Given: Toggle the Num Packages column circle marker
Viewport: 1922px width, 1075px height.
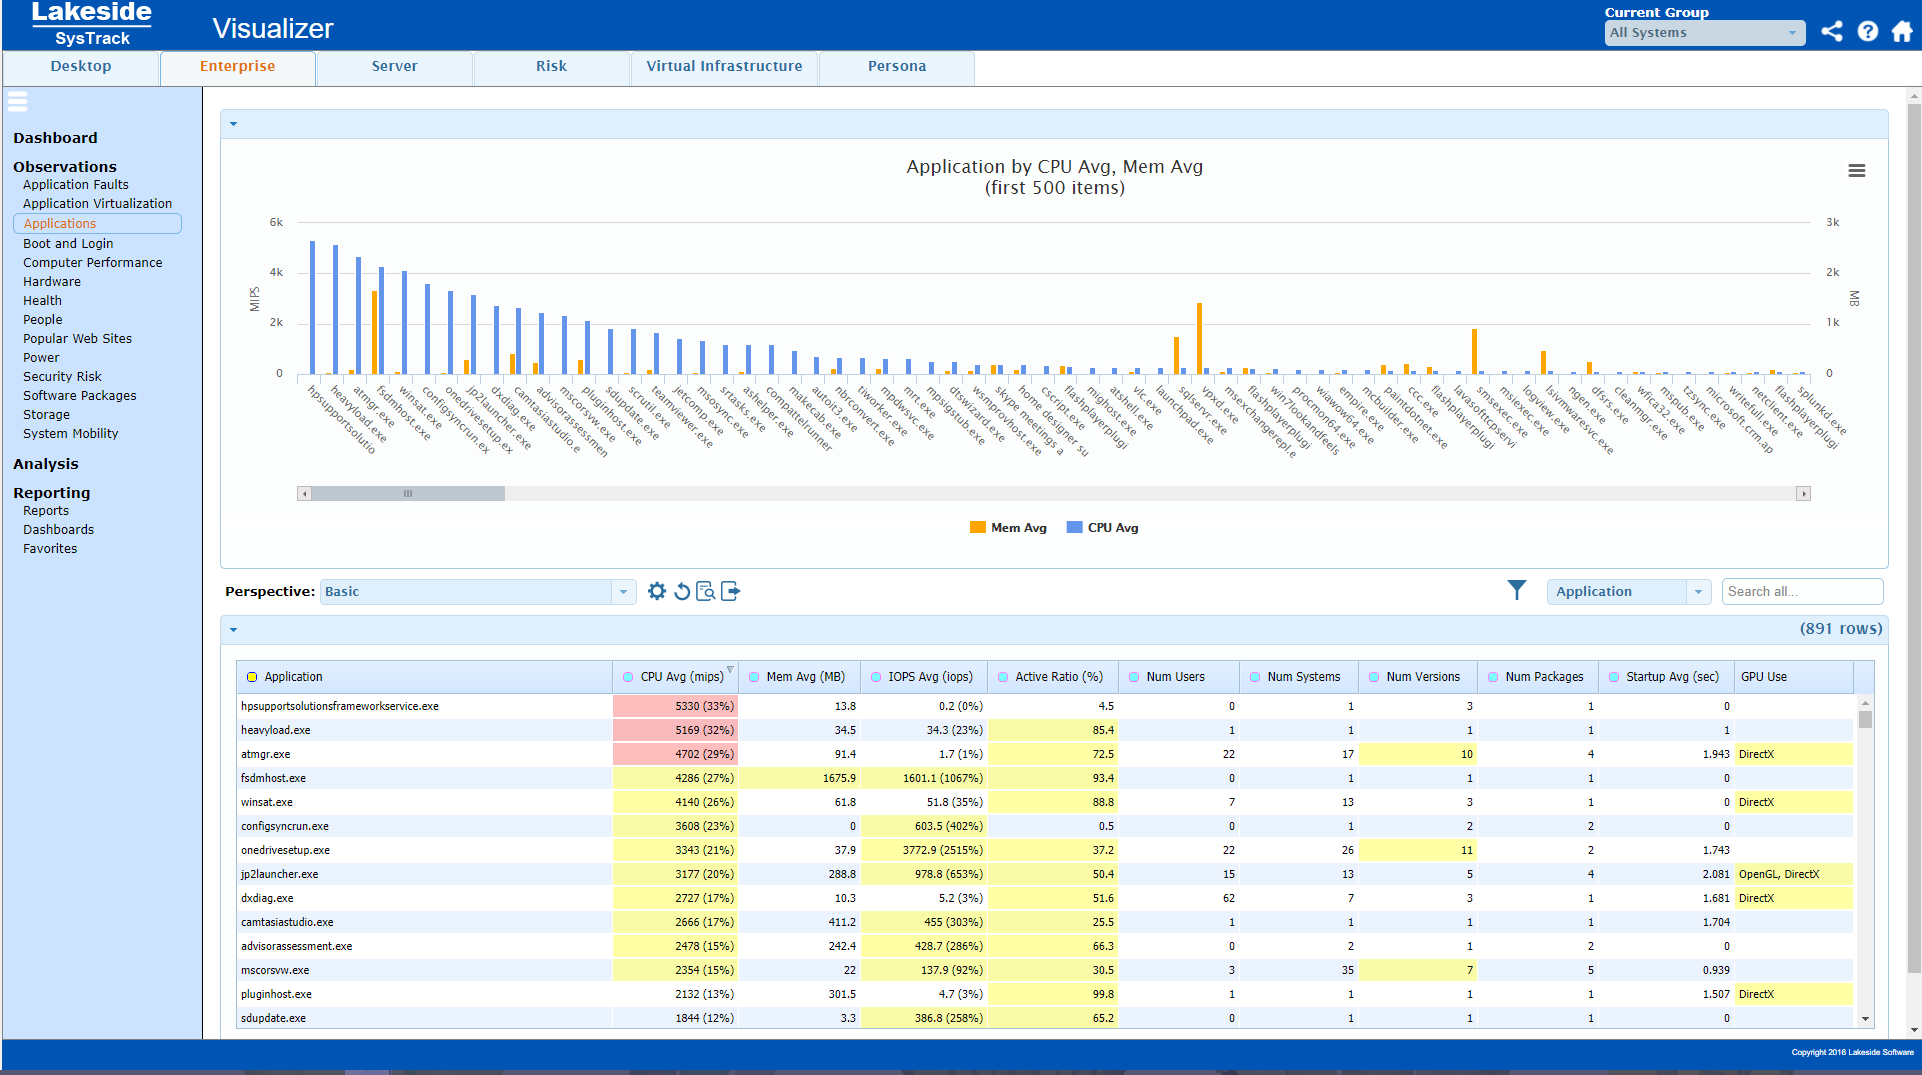Looking at the screenshot, I should [x=1493, y=677].
